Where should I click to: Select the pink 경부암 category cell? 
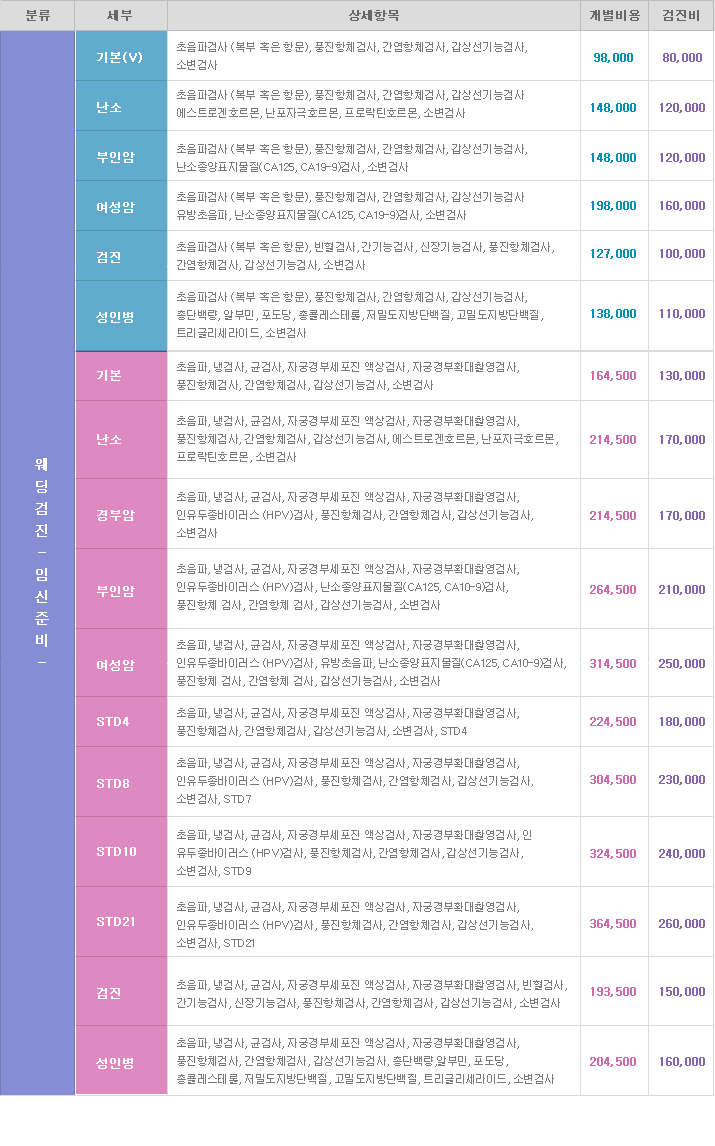point(121,515)
